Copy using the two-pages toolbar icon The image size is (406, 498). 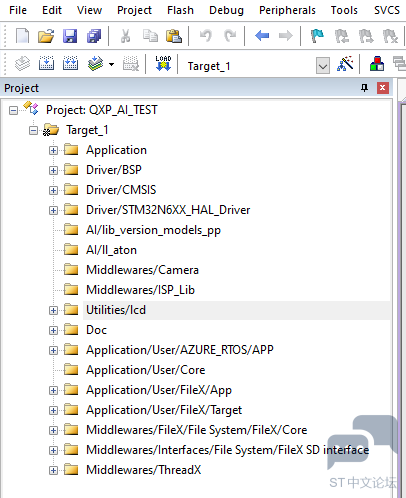coord(150,36)
